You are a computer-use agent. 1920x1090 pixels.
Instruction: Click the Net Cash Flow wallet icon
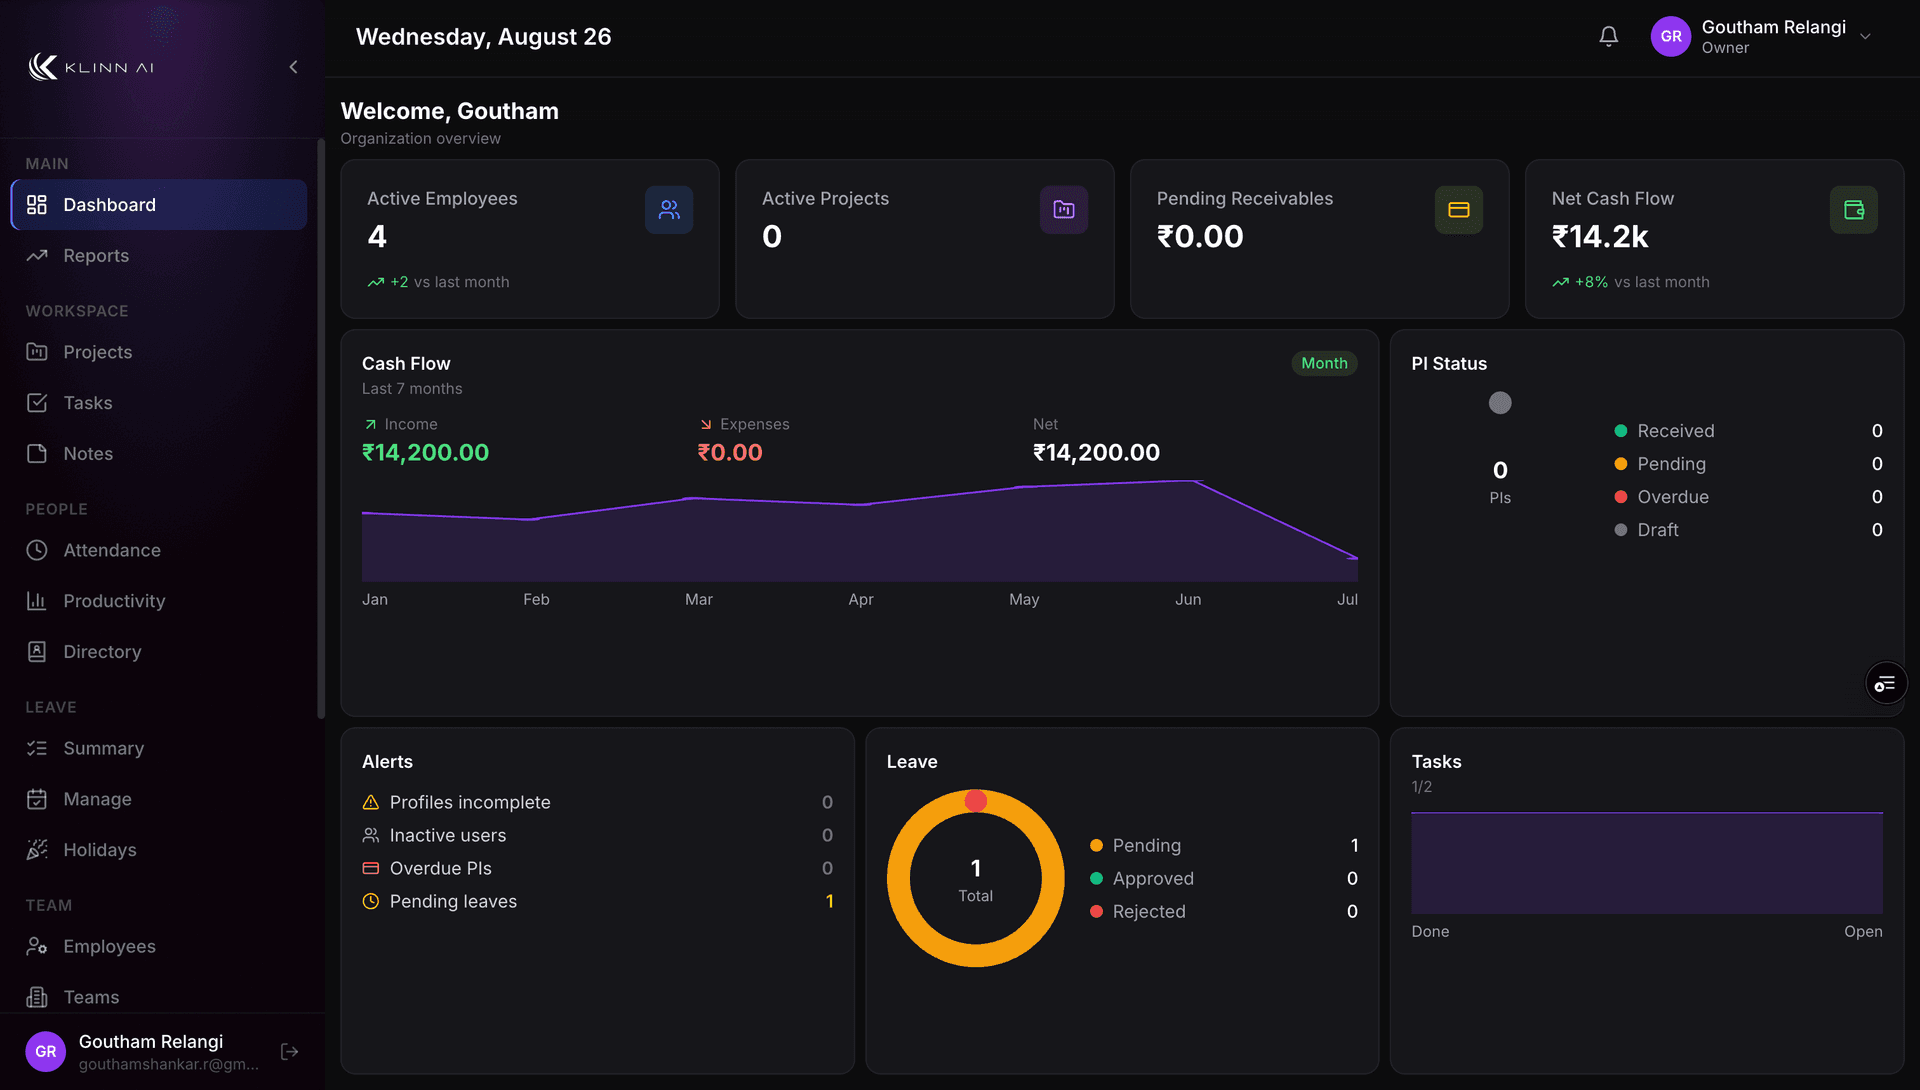[1854, 210]
